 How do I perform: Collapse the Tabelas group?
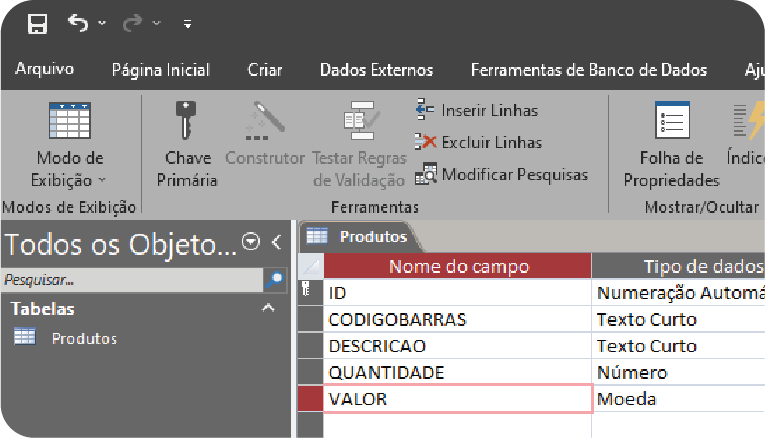point(268,308)
